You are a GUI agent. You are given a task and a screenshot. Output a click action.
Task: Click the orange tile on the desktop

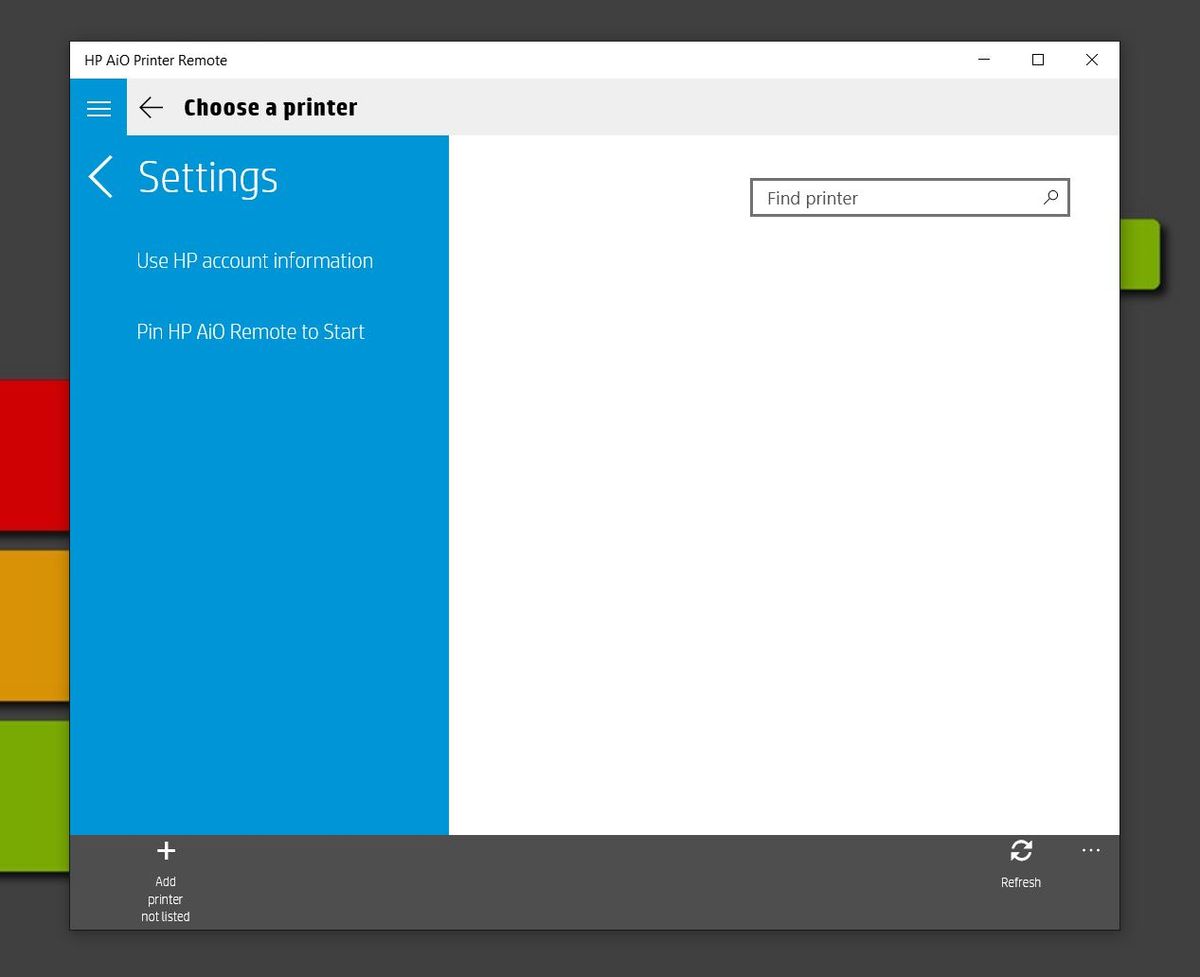35,625
